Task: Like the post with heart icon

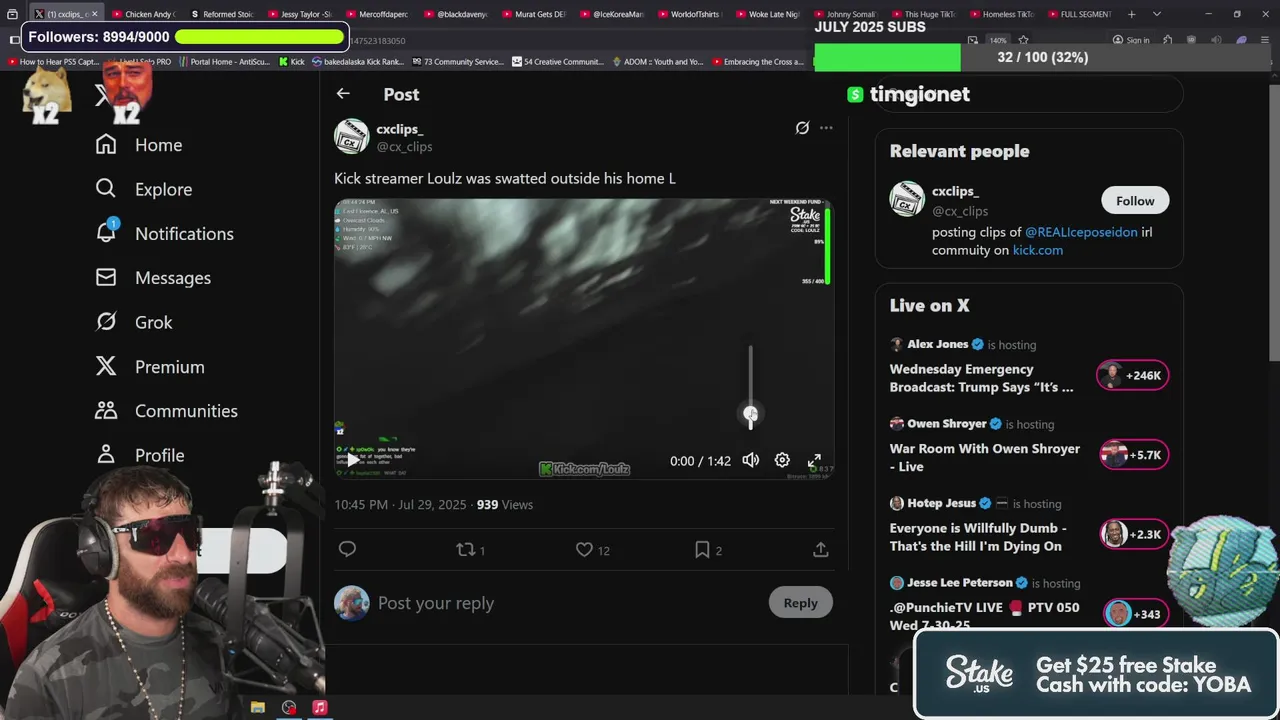Action: click(584, 549)
